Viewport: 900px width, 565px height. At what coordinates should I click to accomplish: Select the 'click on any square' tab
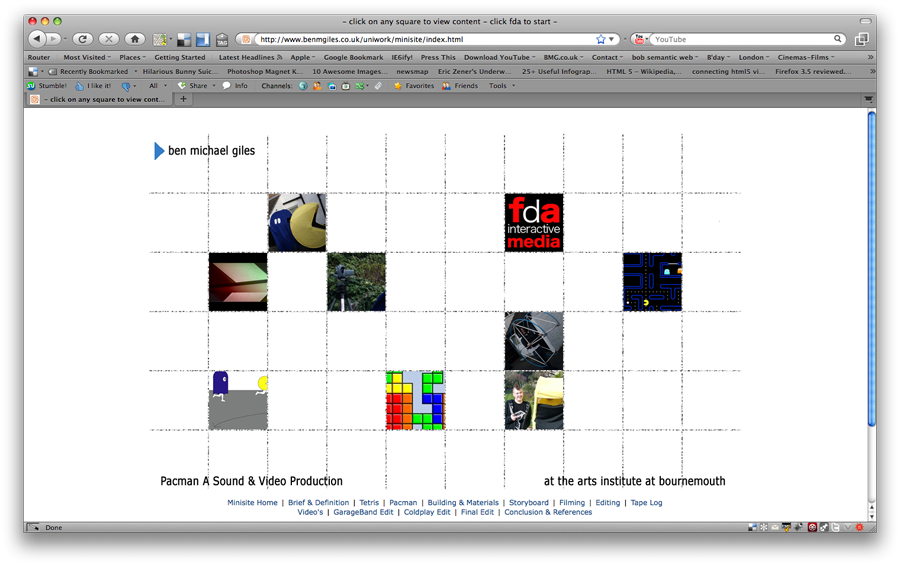pyautogui.click(x=100, y=99)
